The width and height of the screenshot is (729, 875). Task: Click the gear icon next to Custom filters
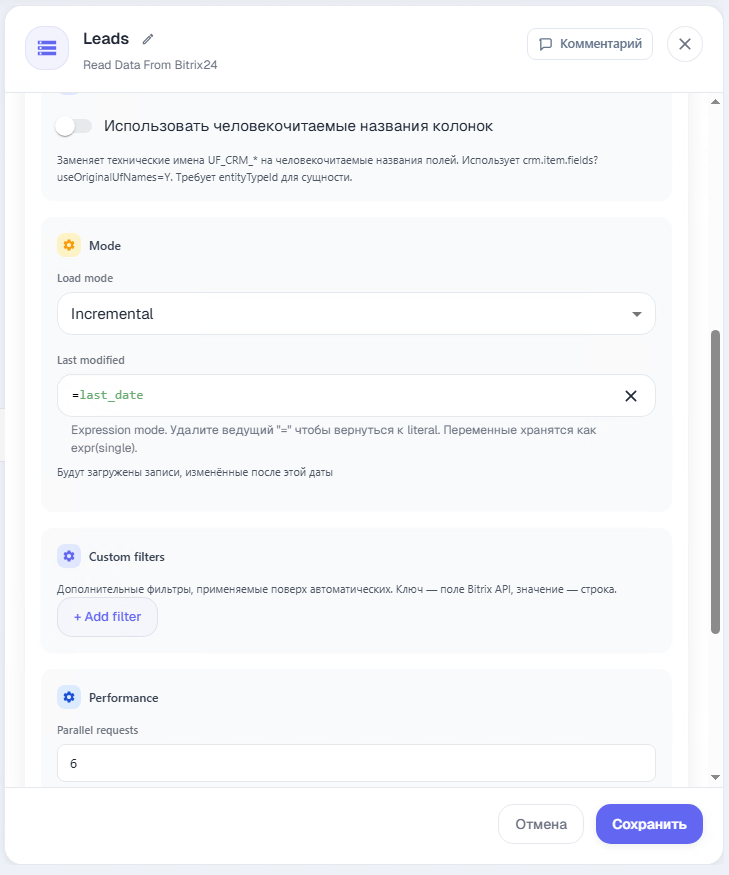tap(69, 556)
